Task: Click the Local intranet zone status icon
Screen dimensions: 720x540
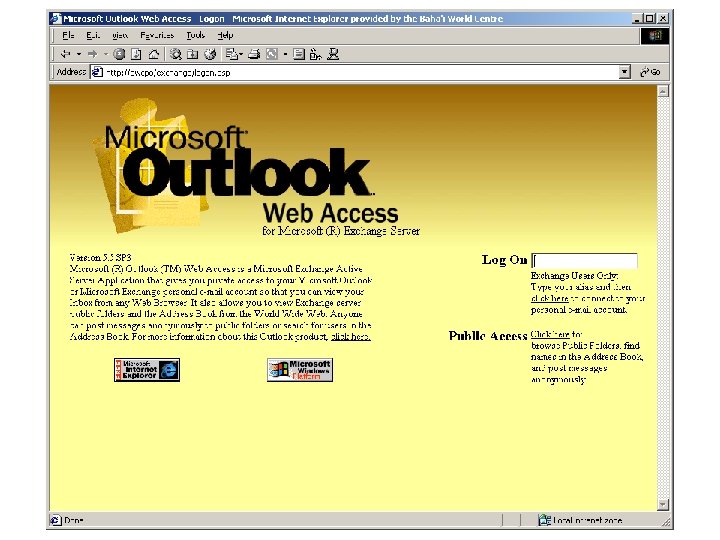Action: (x=545, y=520)
